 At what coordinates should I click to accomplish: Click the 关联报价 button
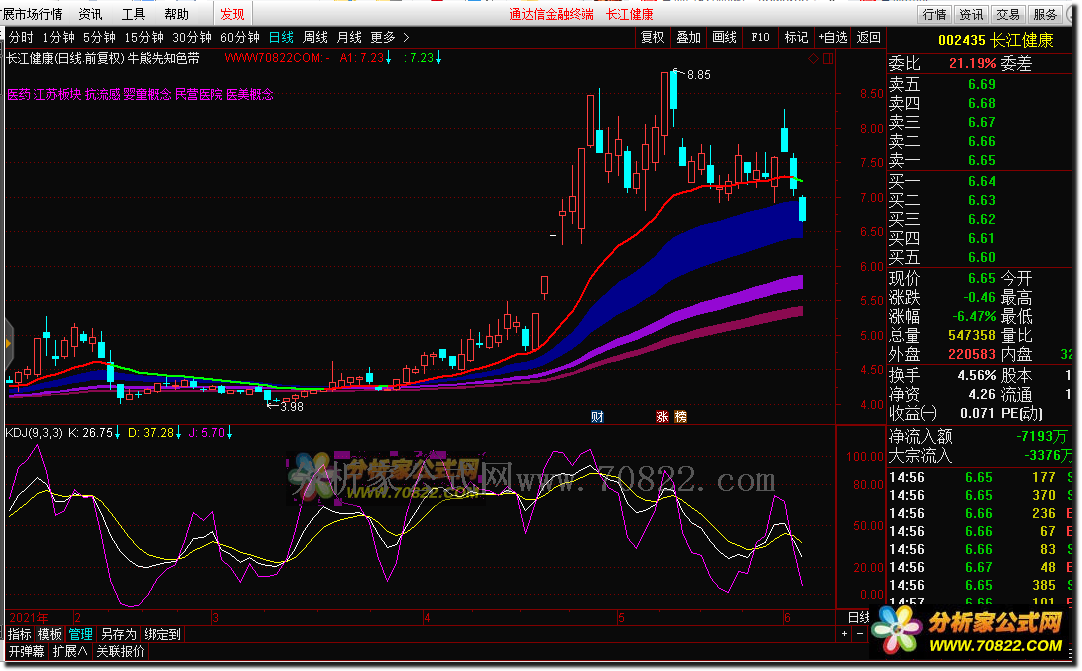121,651
